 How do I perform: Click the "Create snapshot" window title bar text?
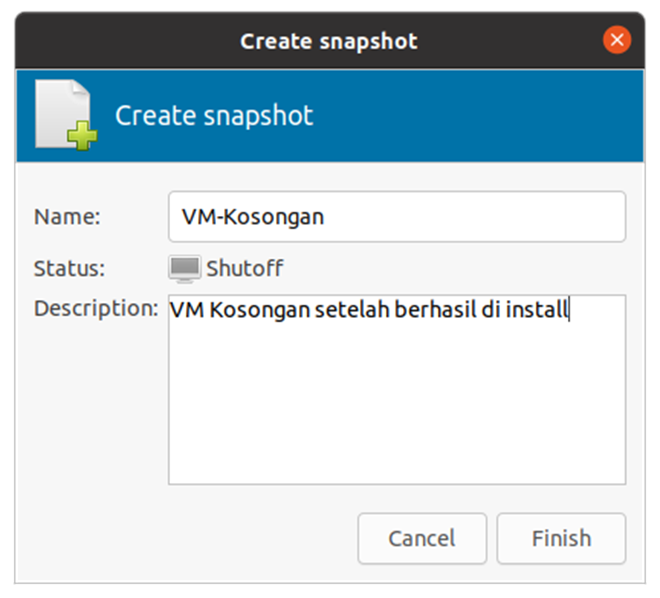328,41
